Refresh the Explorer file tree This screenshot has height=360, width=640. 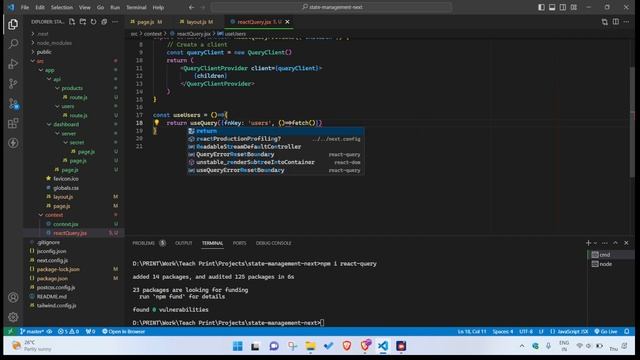93,22
